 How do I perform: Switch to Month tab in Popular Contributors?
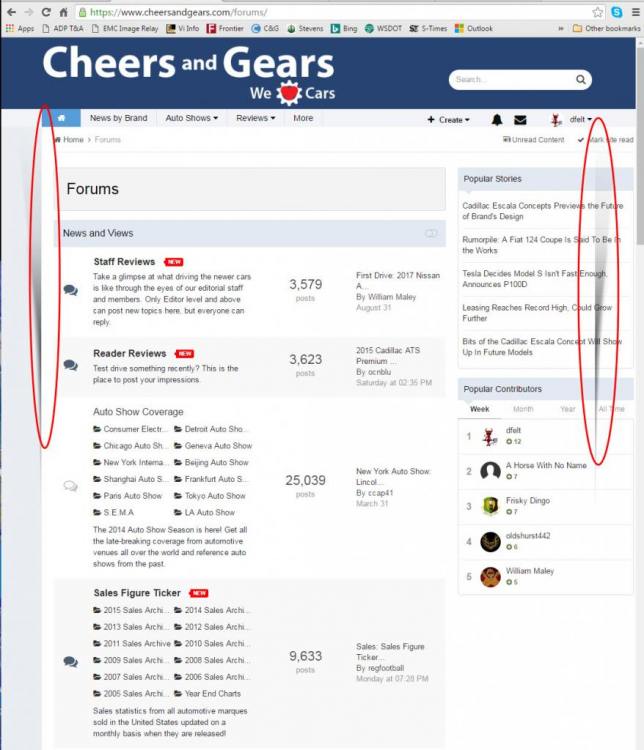click(x=523, y=409)
